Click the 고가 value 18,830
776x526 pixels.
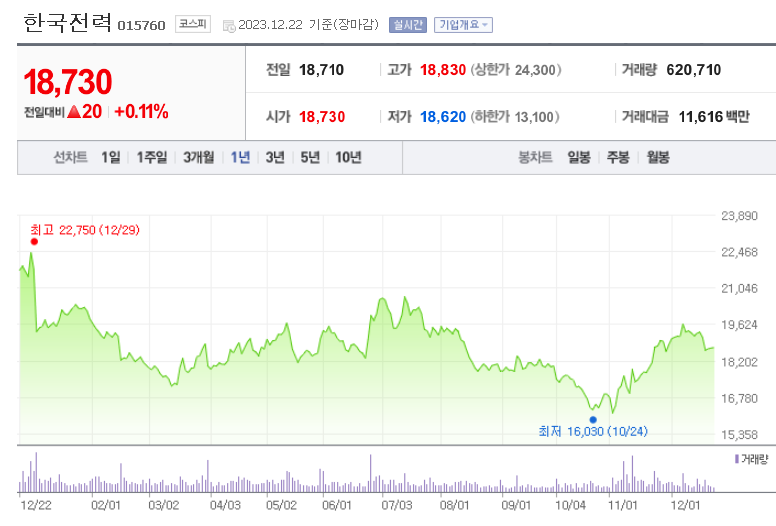coord(443,70)
